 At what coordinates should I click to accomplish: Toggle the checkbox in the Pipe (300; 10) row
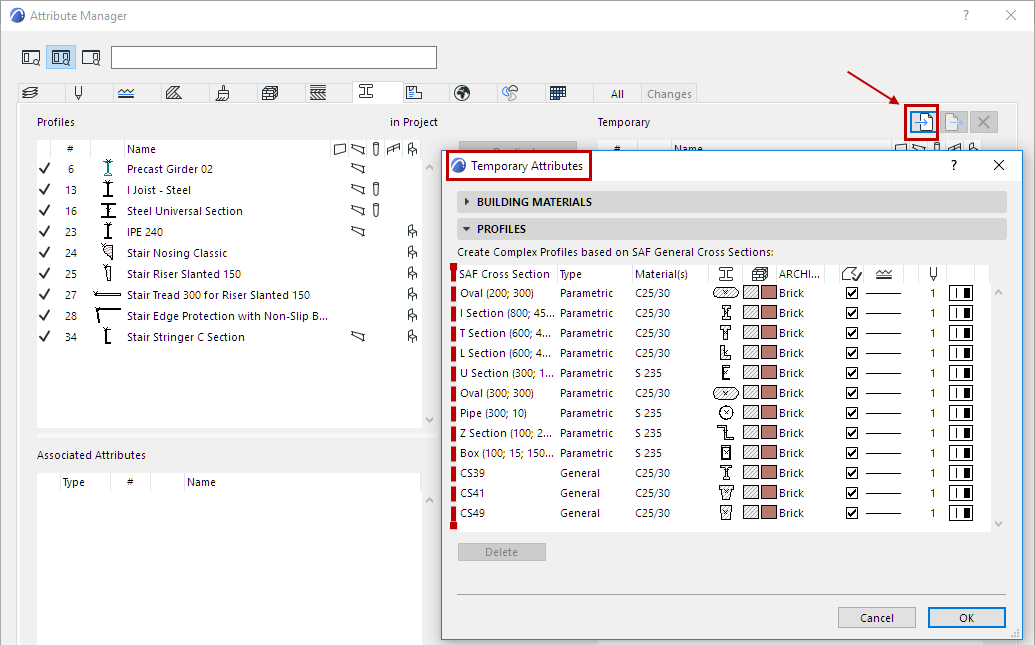pyautogui.click(x=852, y=413)
